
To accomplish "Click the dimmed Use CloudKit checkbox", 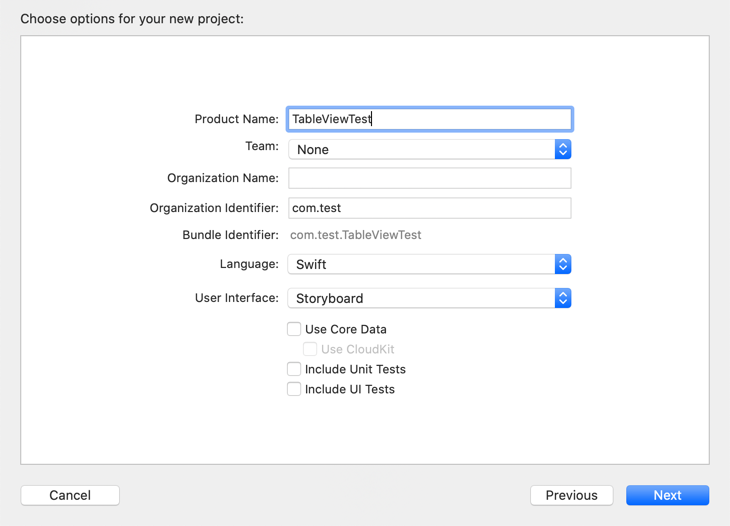I will click(310, 349).
